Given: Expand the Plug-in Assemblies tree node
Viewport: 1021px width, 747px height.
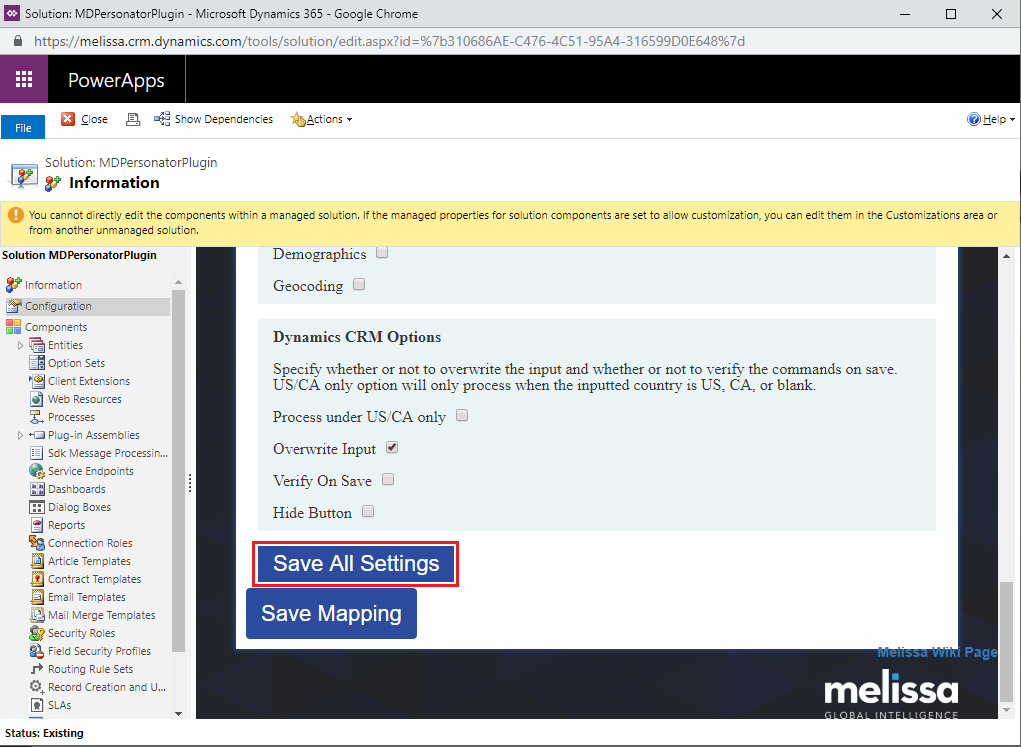Looking at the screenshot, I should (20, 435).
